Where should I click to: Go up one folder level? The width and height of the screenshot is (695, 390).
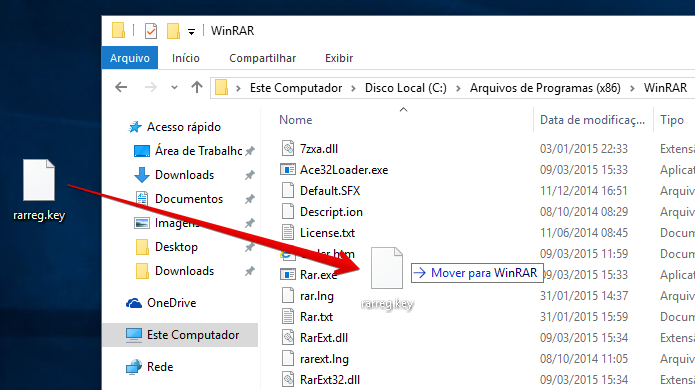(197, 87)
